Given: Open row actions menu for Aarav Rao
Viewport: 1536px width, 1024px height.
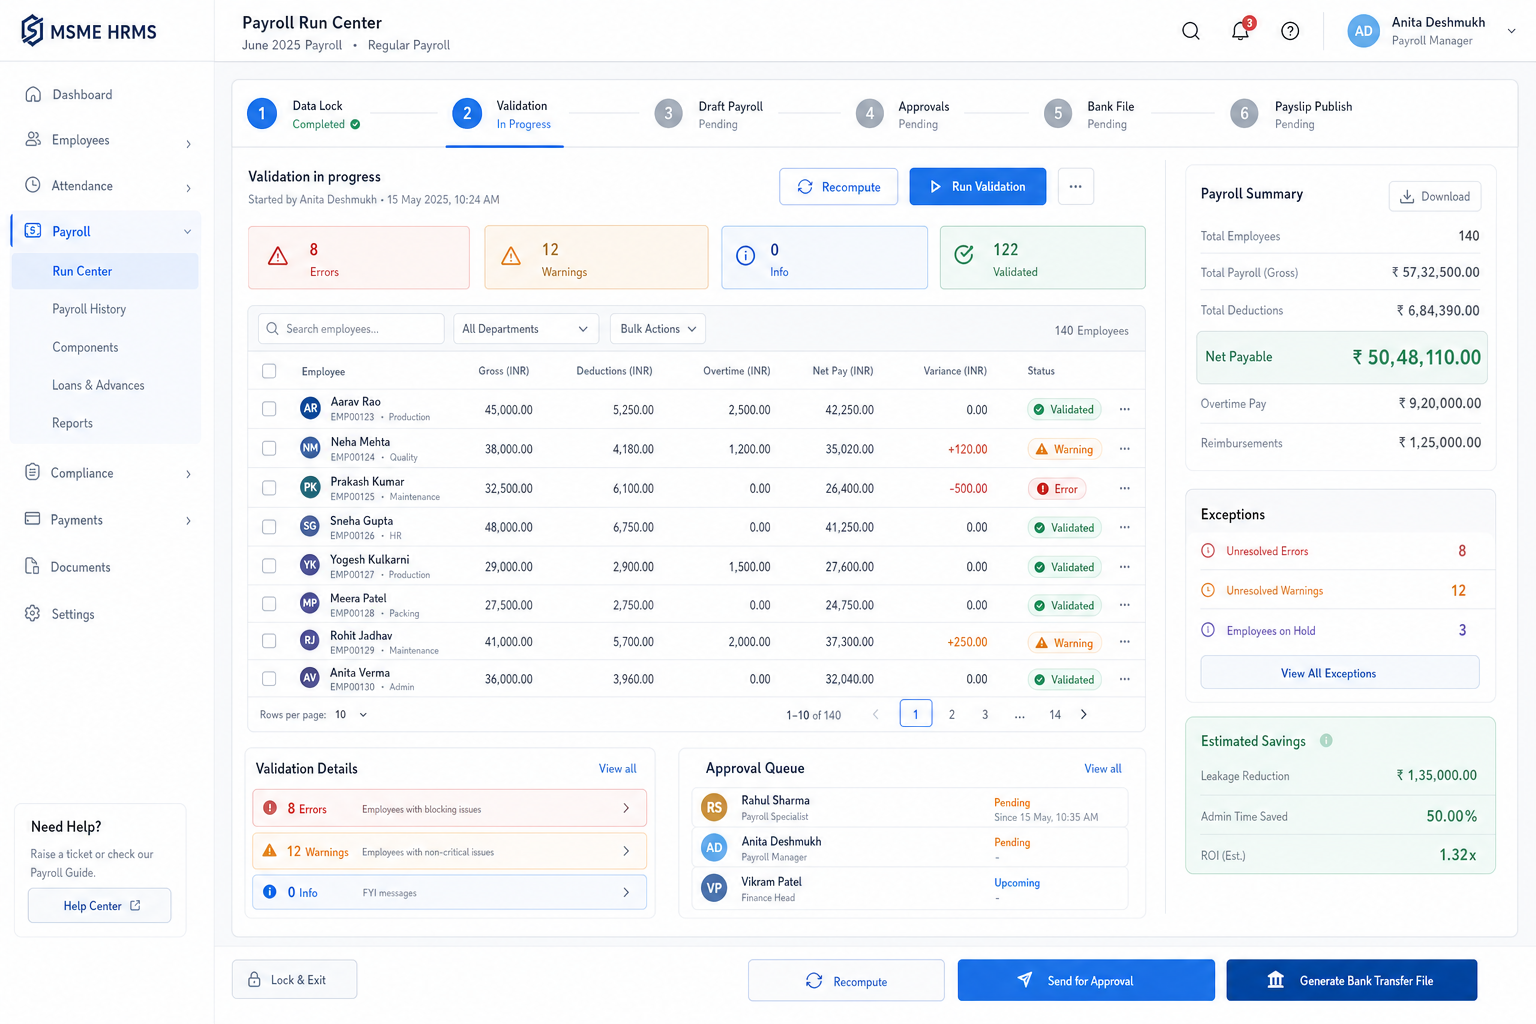Looking at the screenshot, I should [1125, 409].
